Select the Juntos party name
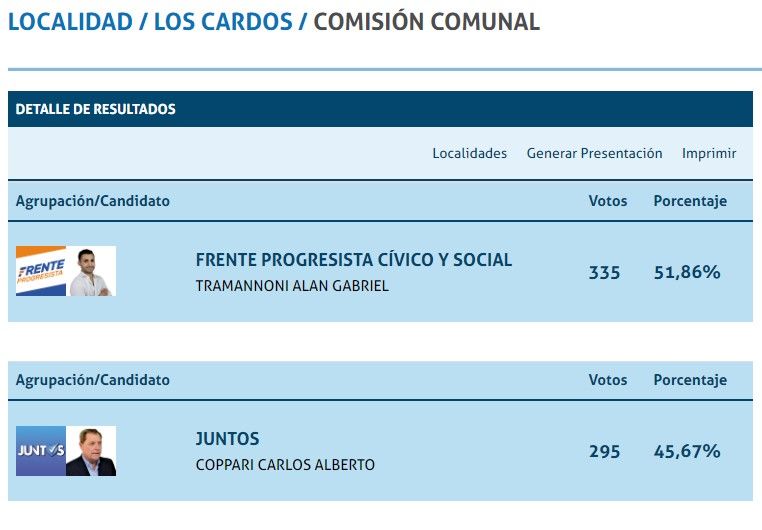Screen dimensions: 762x530 227,439
